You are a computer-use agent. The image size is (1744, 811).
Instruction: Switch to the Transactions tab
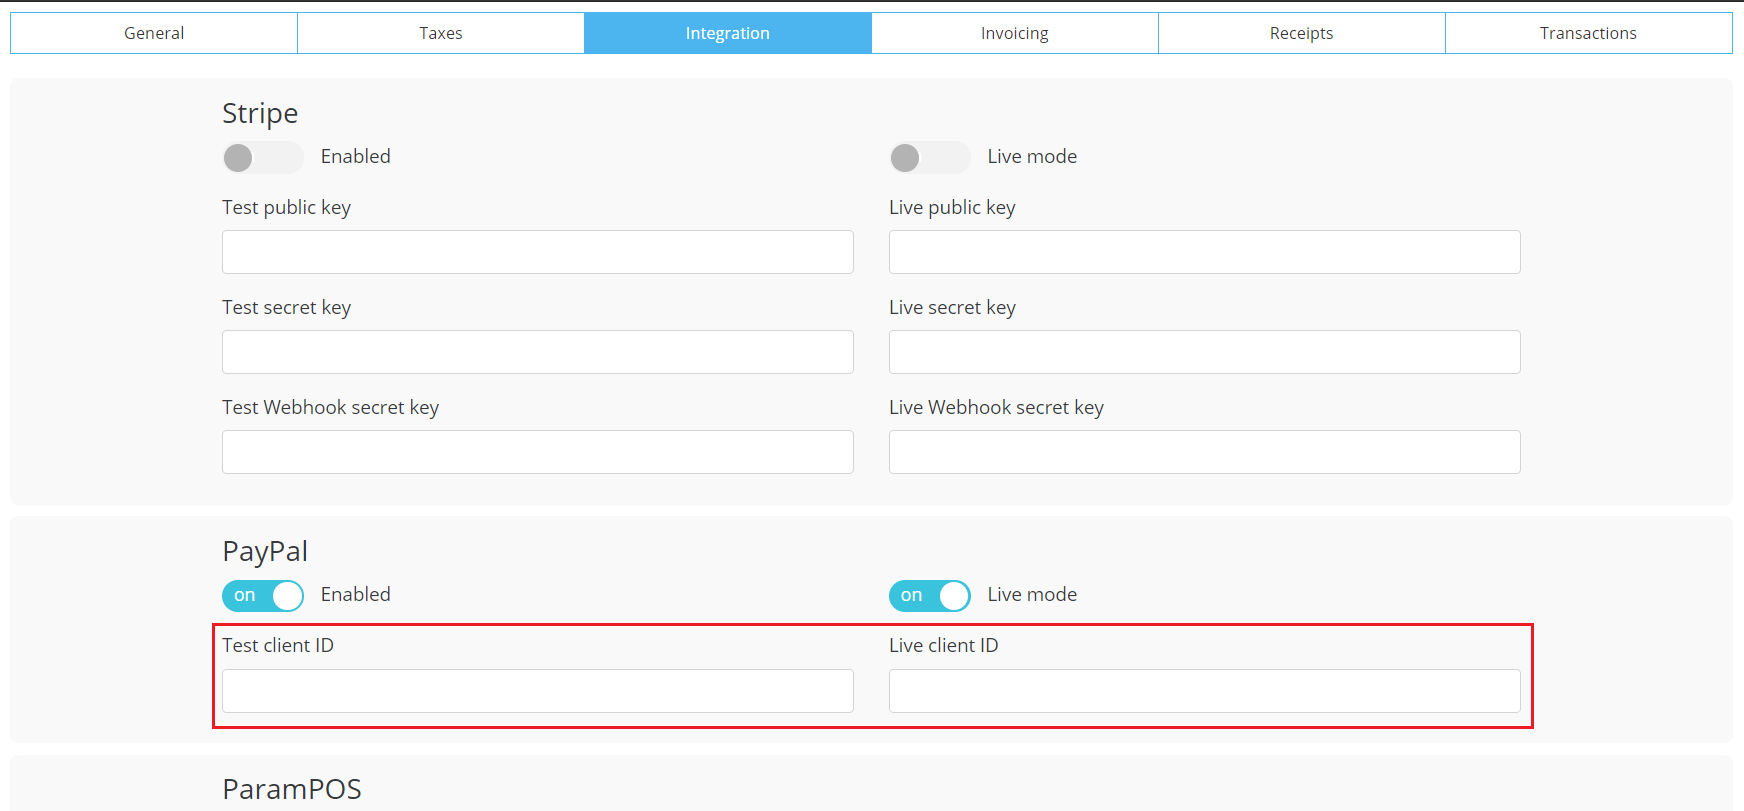click(1588, 33)
